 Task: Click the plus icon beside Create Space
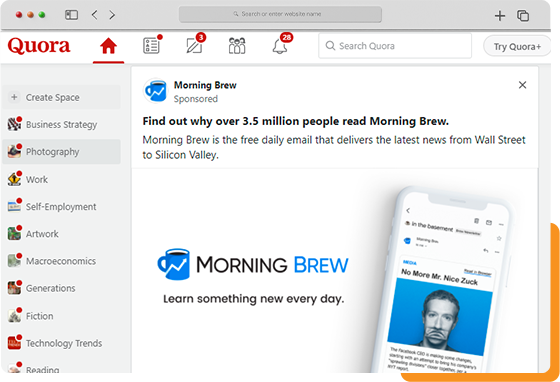[x=14, y=97]
